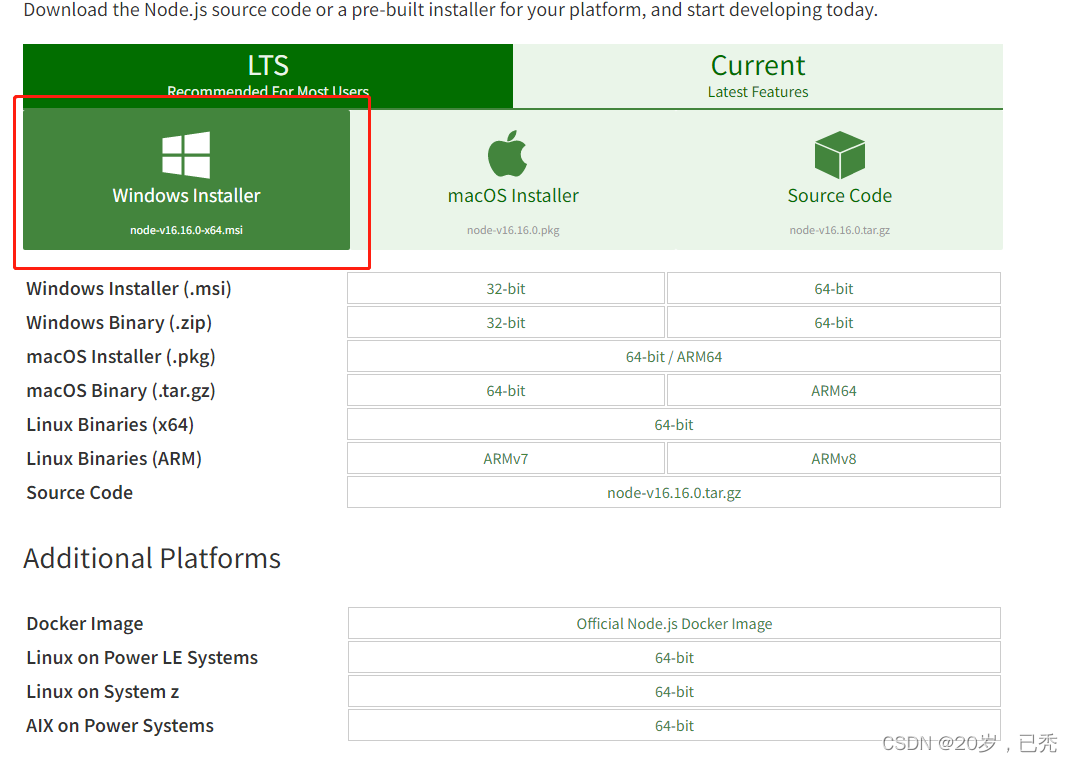Choose 64-bit Linux Binaries (x64)
The image size is (1073, 762).
pos(674,425)
